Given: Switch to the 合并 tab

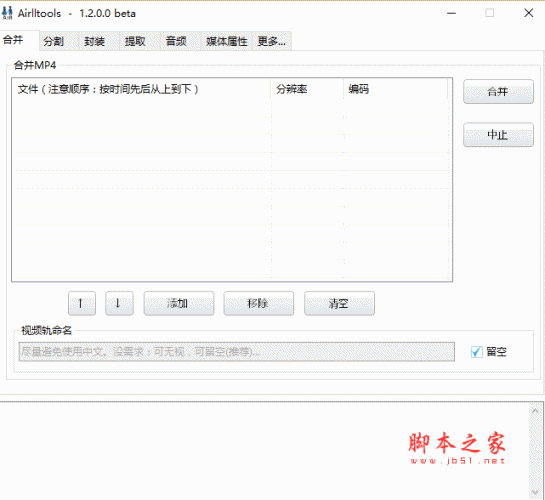Looking at the screenshot, I should 19,41.
